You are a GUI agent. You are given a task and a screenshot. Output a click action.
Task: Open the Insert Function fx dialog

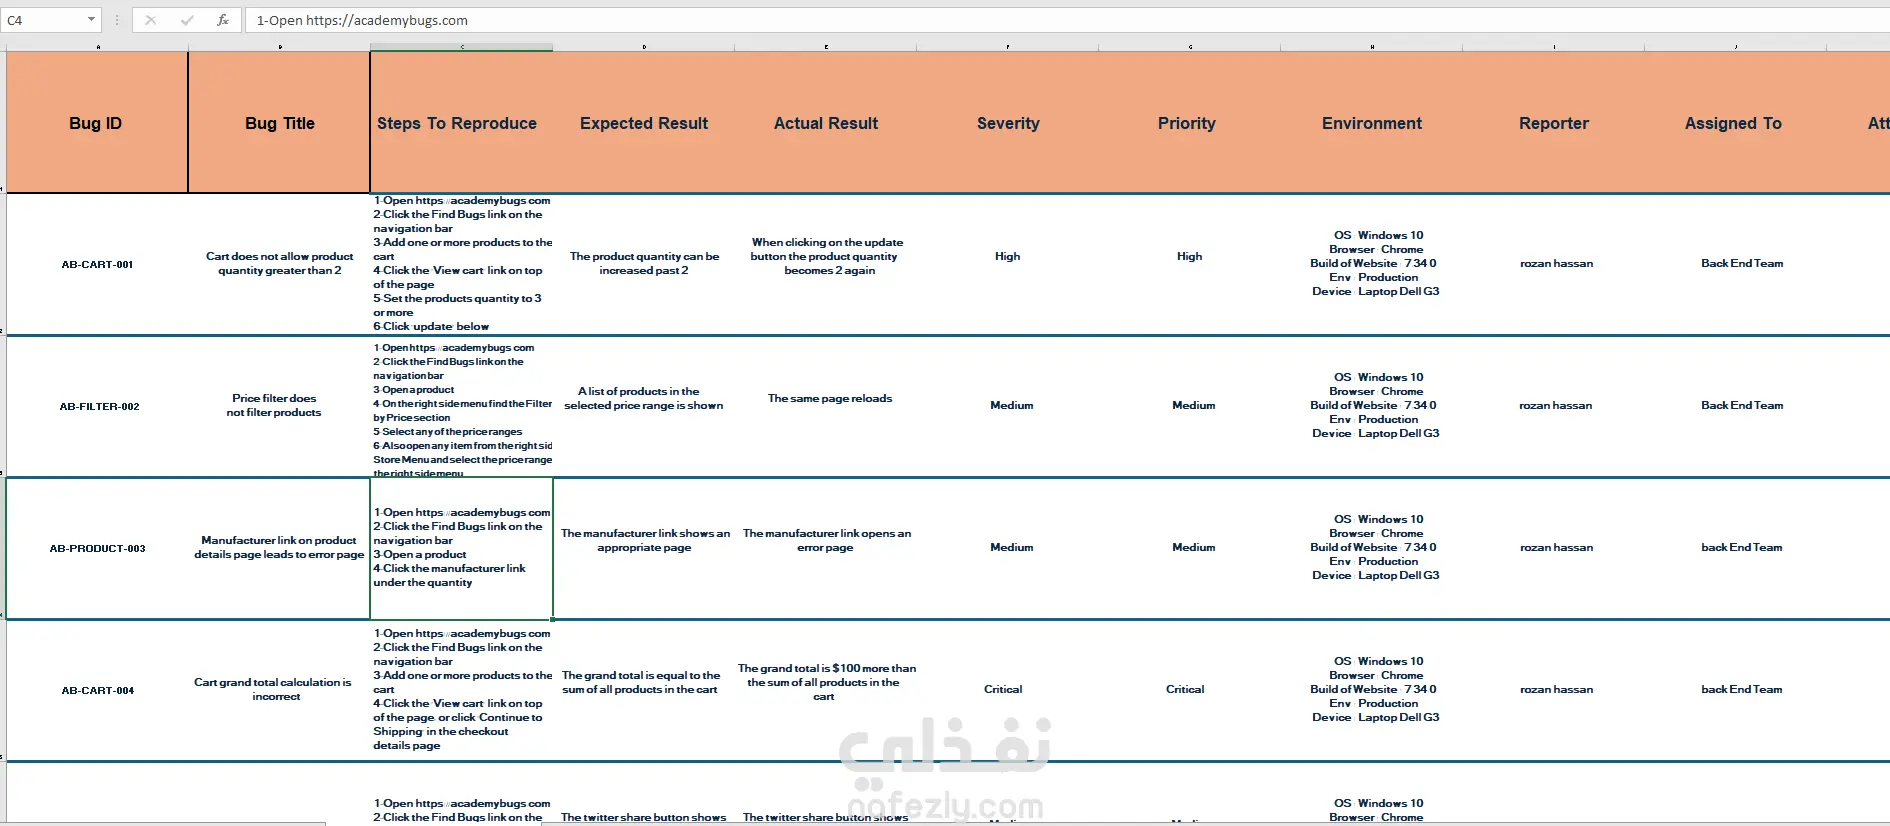pos(223,20)
